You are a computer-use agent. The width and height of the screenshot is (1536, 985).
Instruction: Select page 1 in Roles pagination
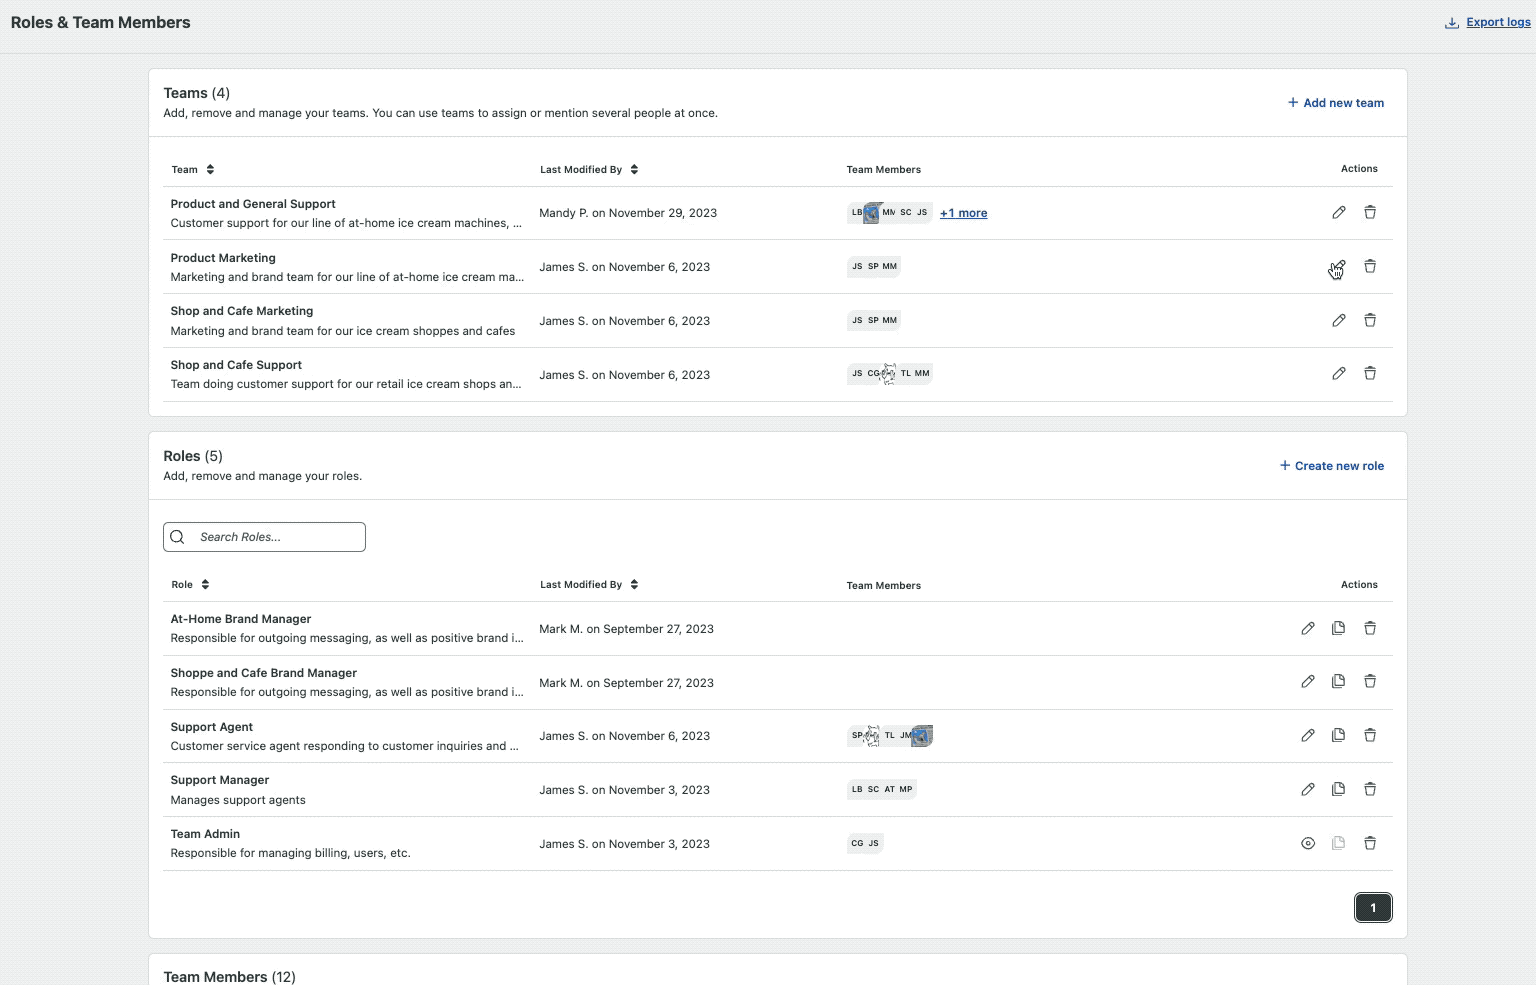coord(1373,907)
